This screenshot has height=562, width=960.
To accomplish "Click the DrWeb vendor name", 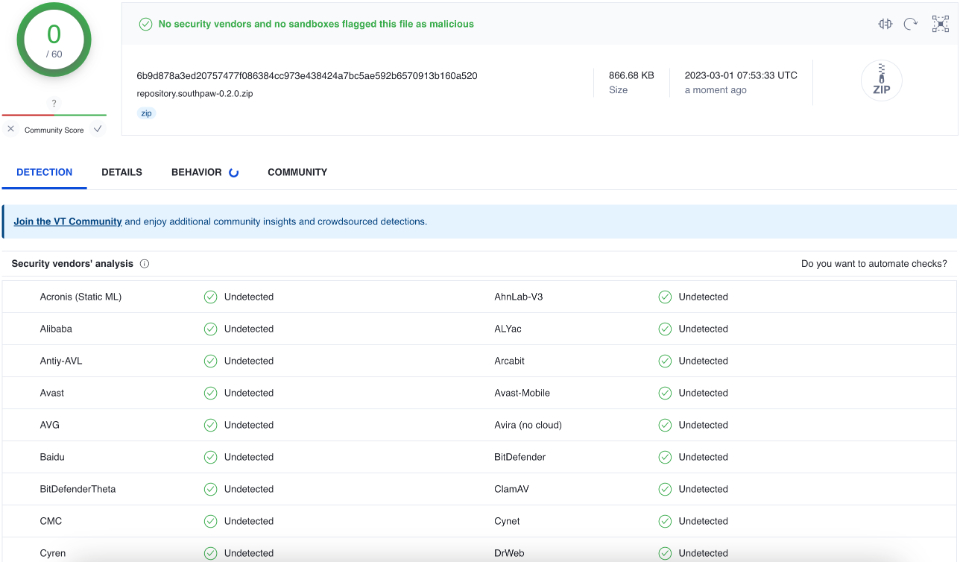I will pos(509,553).
